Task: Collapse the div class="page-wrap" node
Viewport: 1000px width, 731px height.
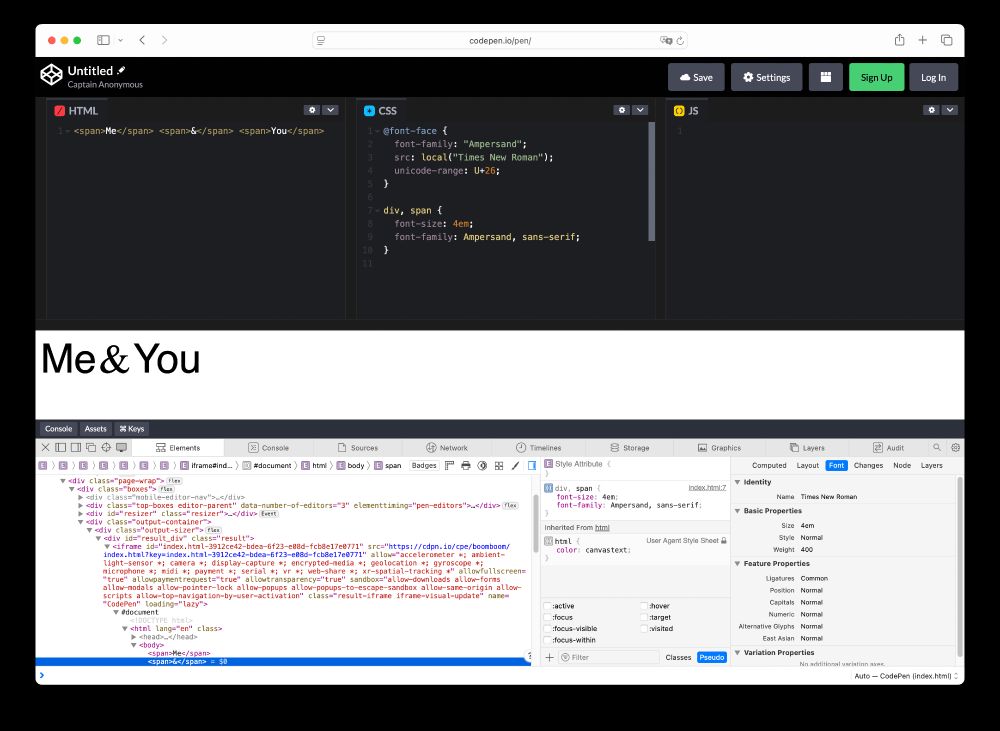Action: click(x=63, y=481)
